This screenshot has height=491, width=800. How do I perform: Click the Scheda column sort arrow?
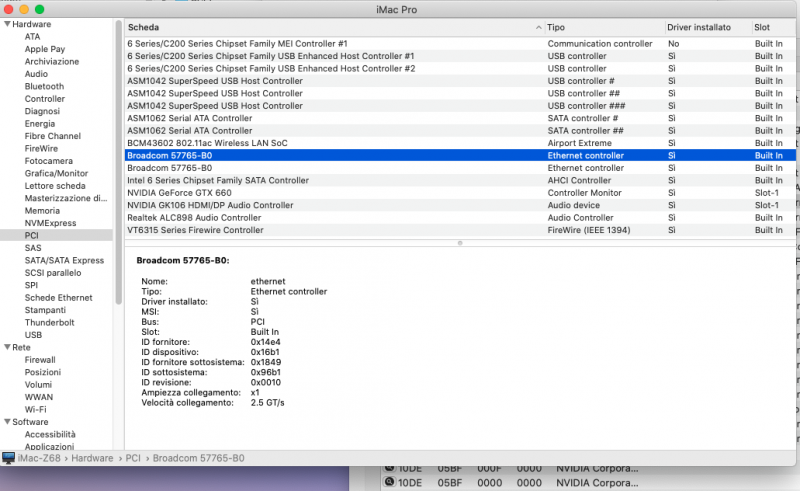click(538, 28)
